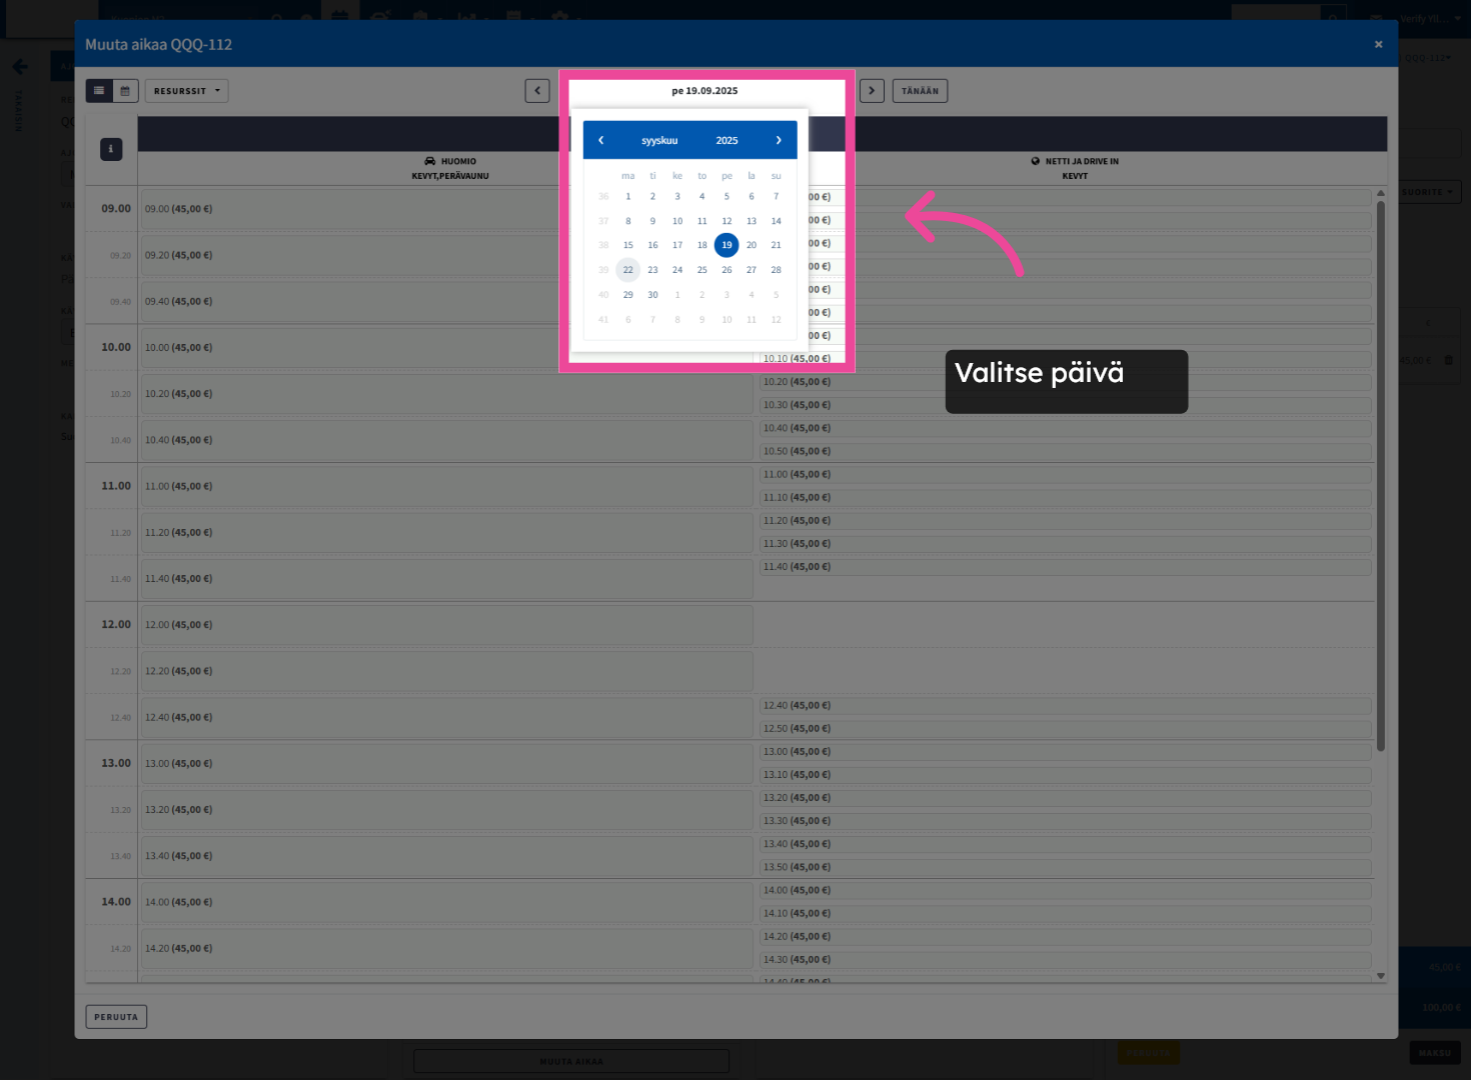1471x1080 pixels.
Task: Select 09.00 (45,00 €) time slot
Action: (446, 209)
